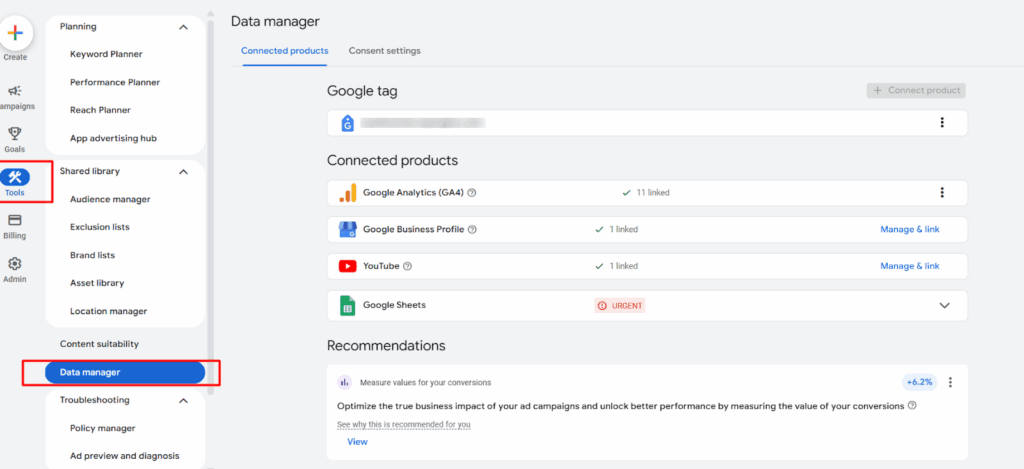Open help icon beside YouTube
This screenshot has width=1024, height=469.
pyautogui.click(x=408, y=266)
